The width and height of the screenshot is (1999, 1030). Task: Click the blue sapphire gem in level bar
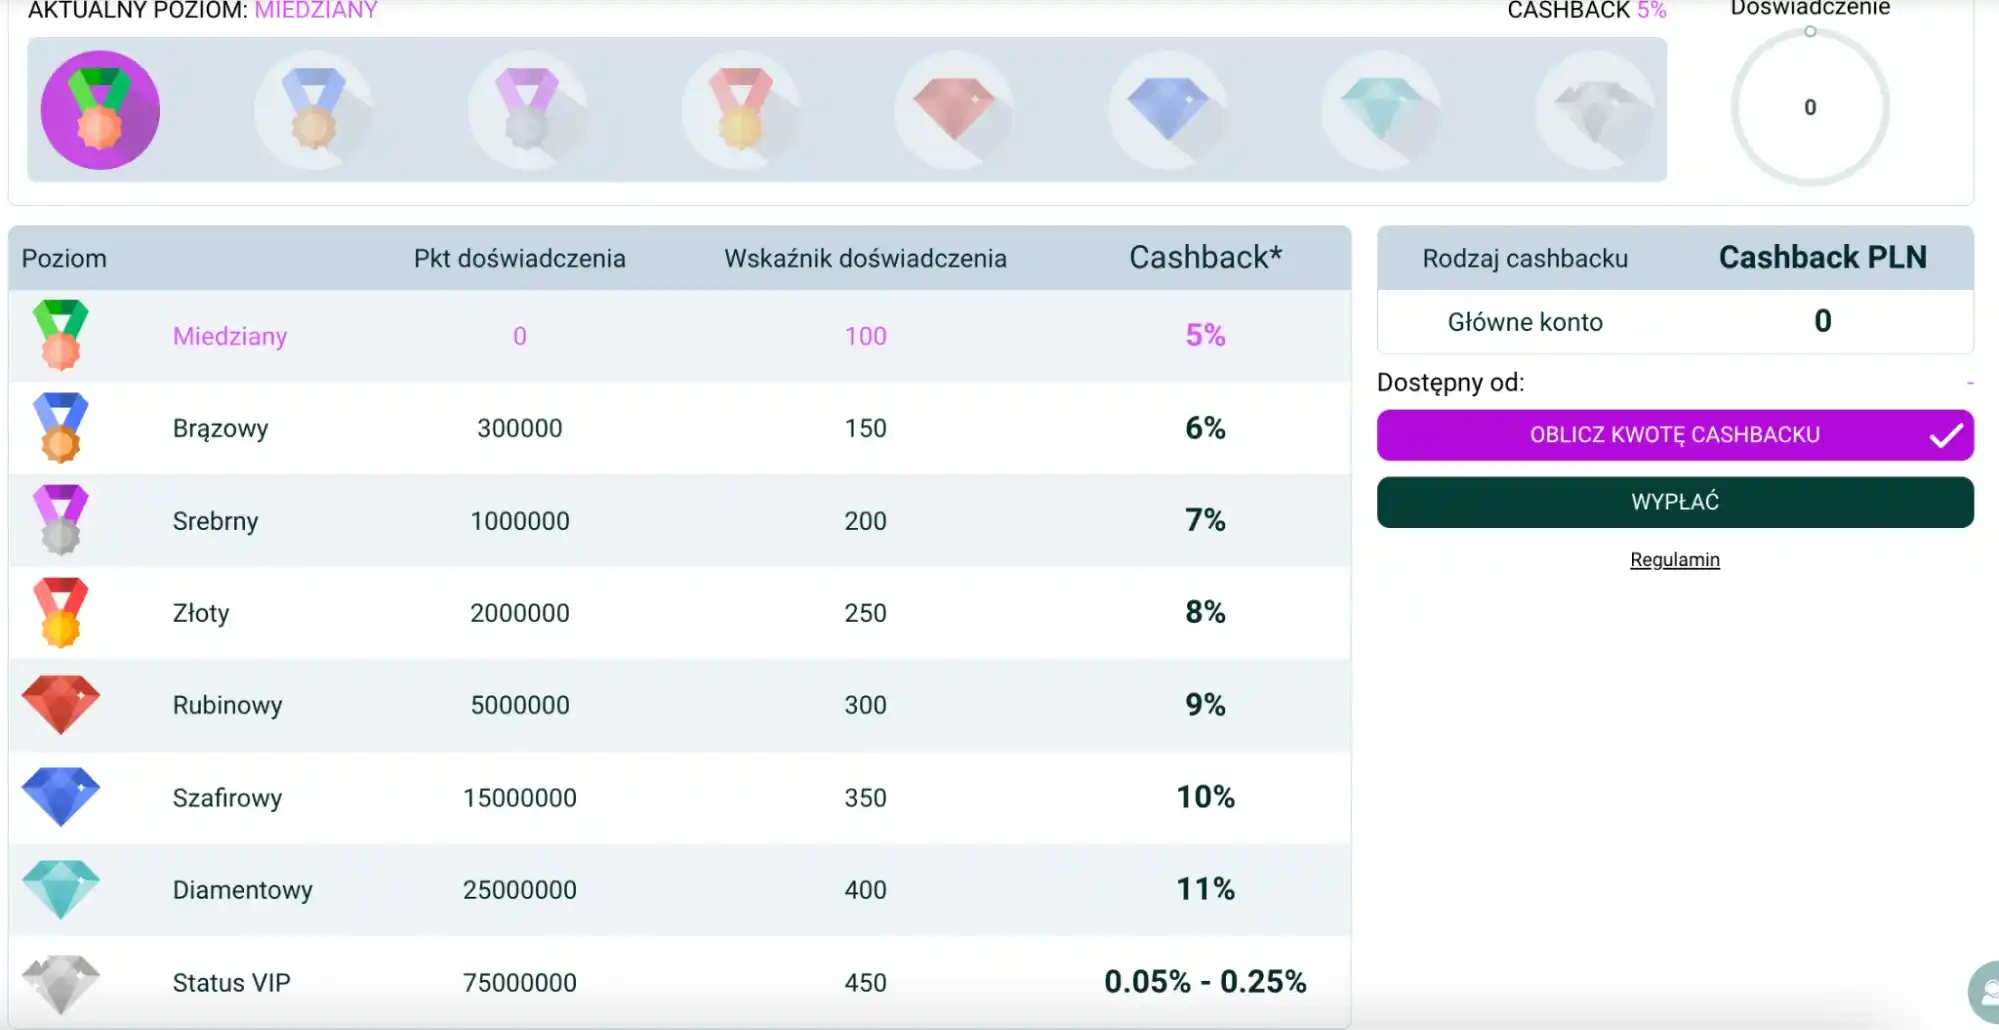click(x=1167, y=110)
